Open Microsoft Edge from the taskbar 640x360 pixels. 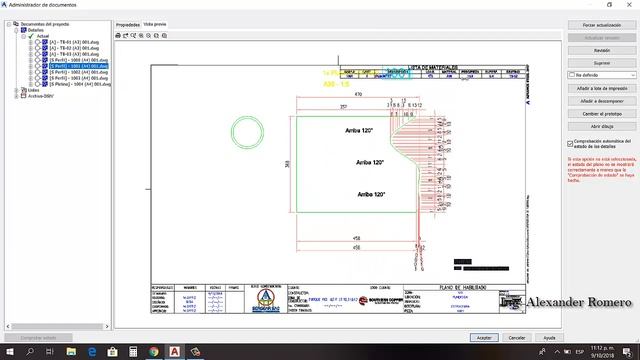tap(92, 351)
